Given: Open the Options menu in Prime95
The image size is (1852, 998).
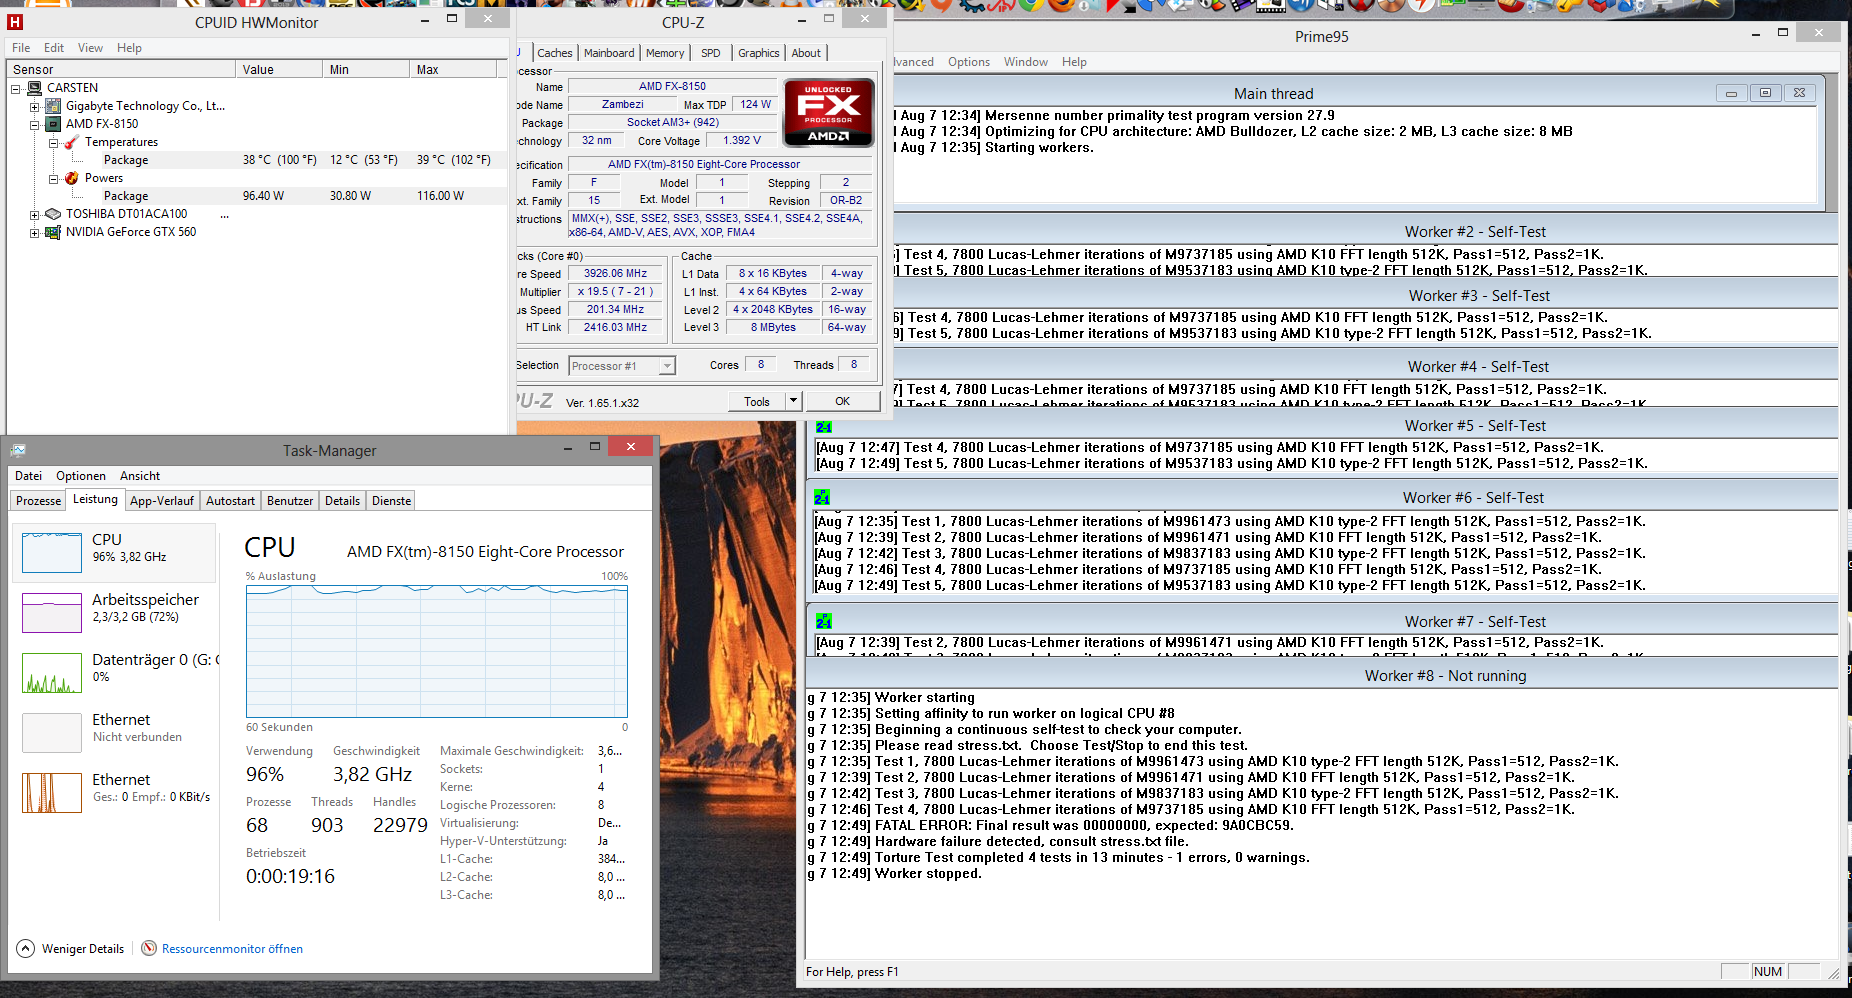Looking at the screenshot, I should (x=969, y=62).
